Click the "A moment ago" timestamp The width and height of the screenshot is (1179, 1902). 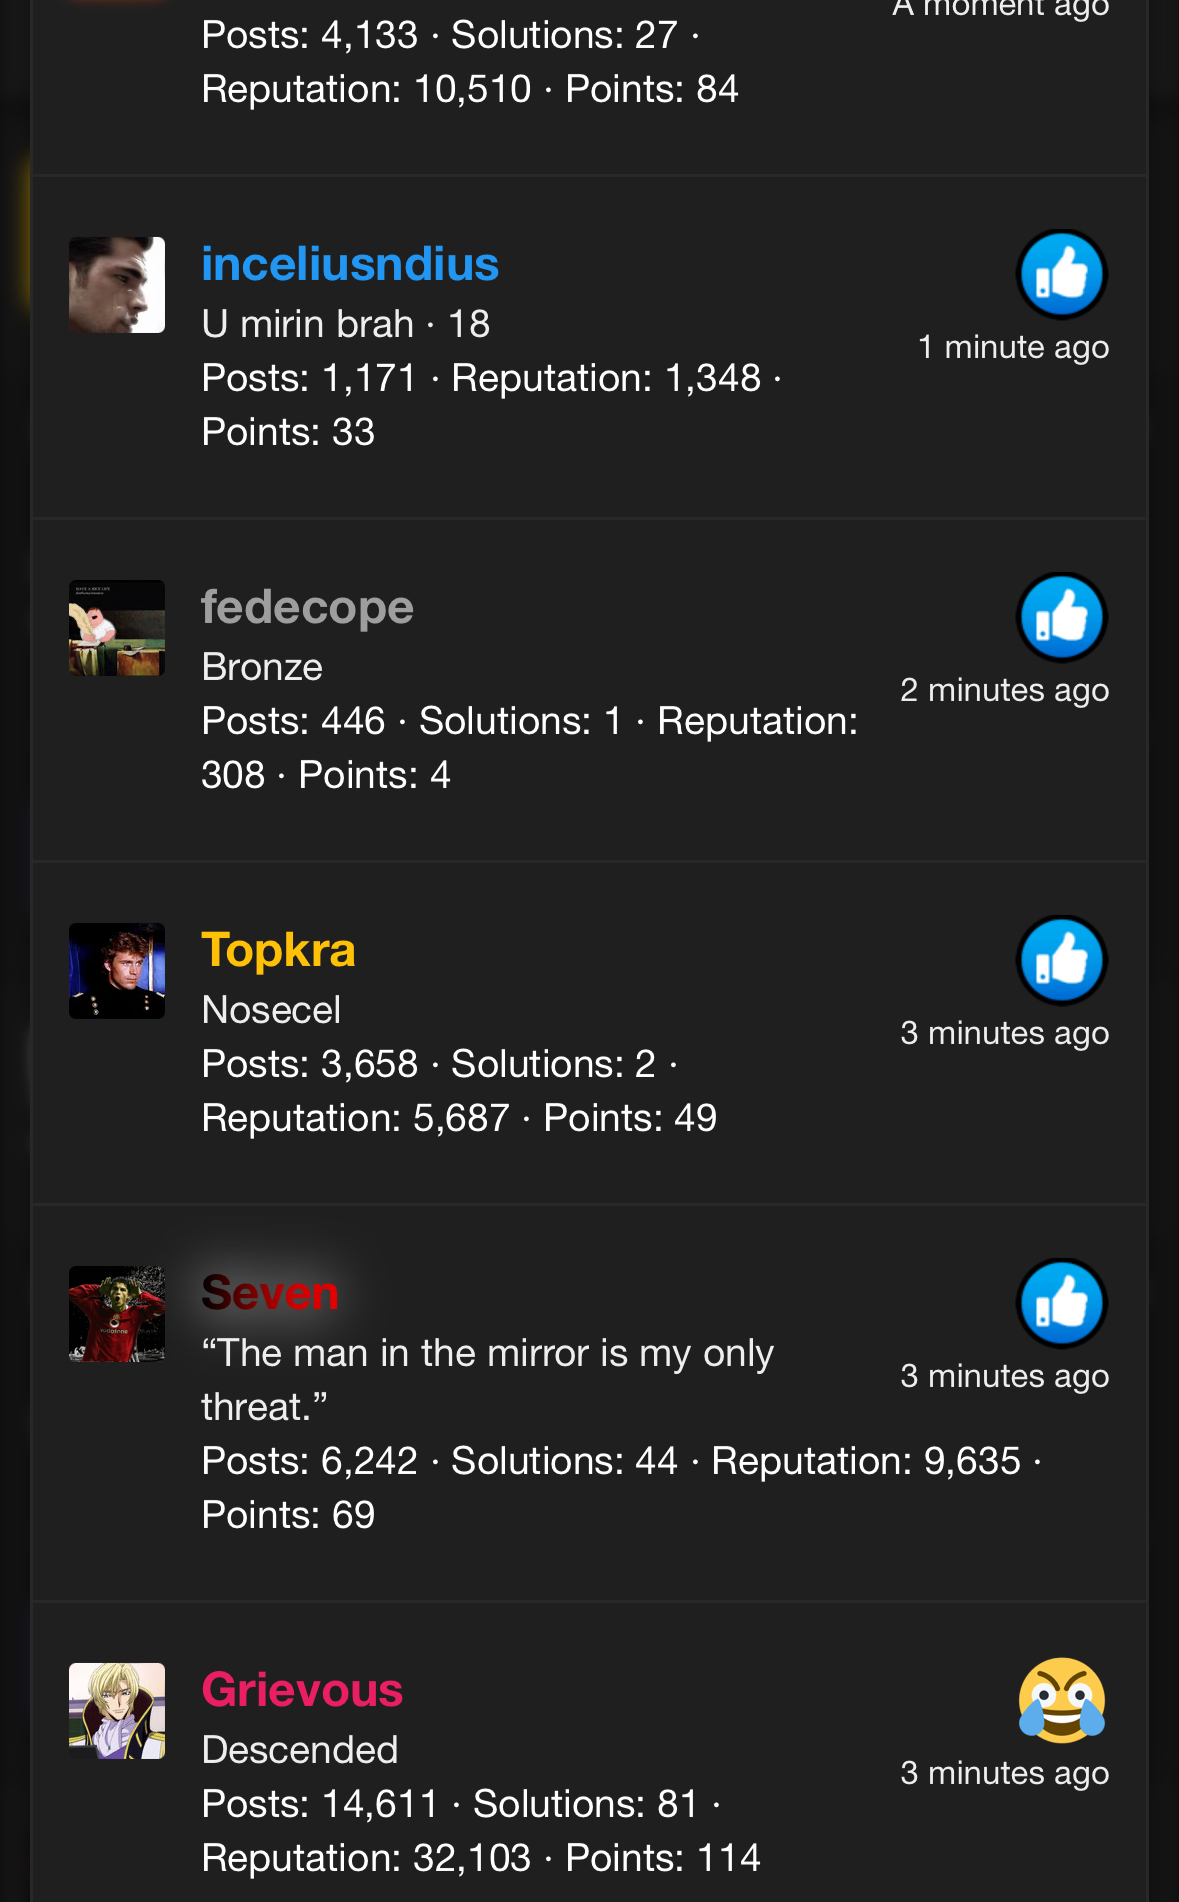tap(1000, 8)
